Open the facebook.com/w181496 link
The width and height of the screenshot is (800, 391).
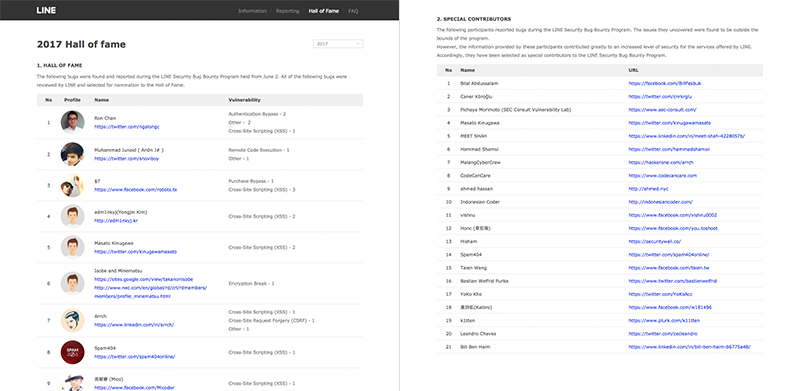pos(670,308)
